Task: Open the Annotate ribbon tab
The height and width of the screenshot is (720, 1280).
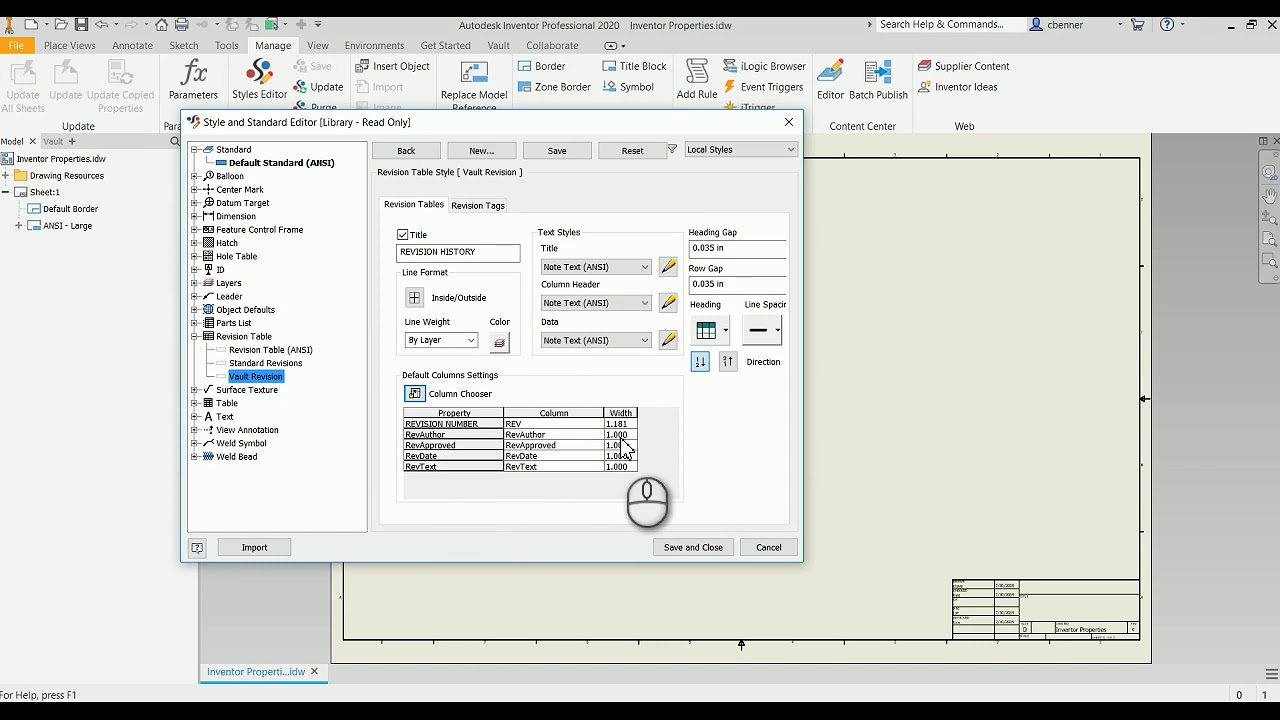Action: pos(132,45)
